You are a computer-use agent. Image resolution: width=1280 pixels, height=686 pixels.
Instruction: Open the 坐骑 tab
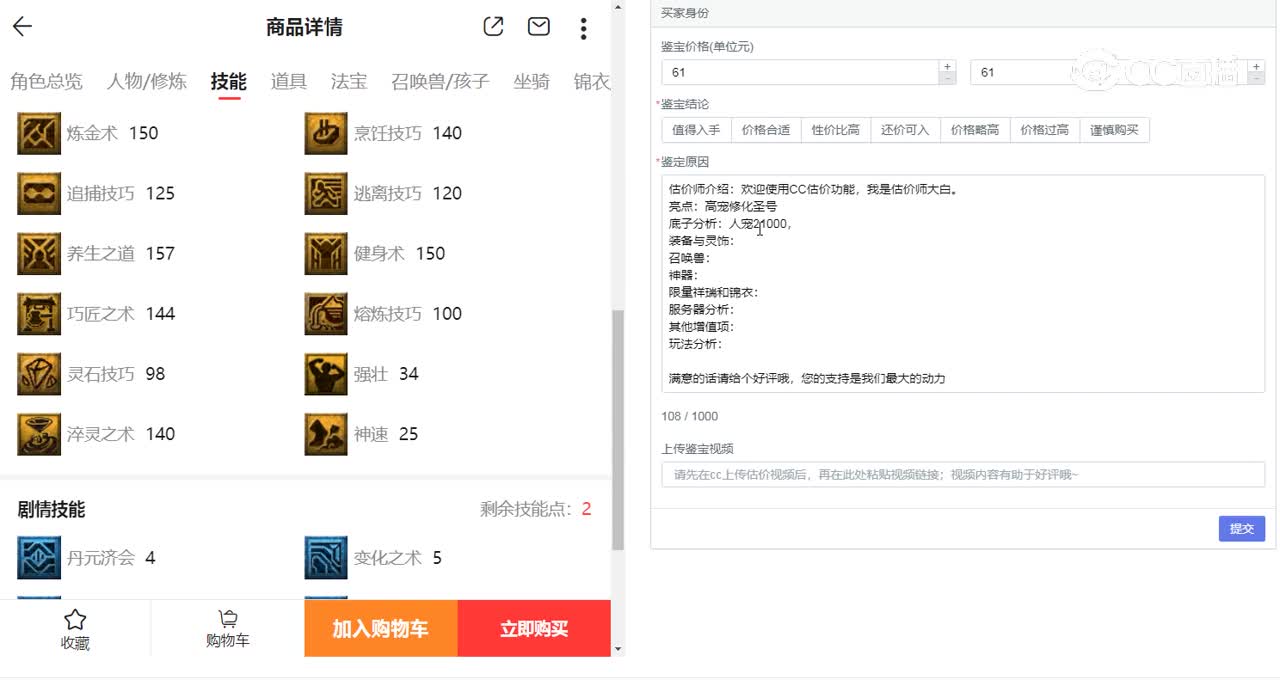[532, 82]
